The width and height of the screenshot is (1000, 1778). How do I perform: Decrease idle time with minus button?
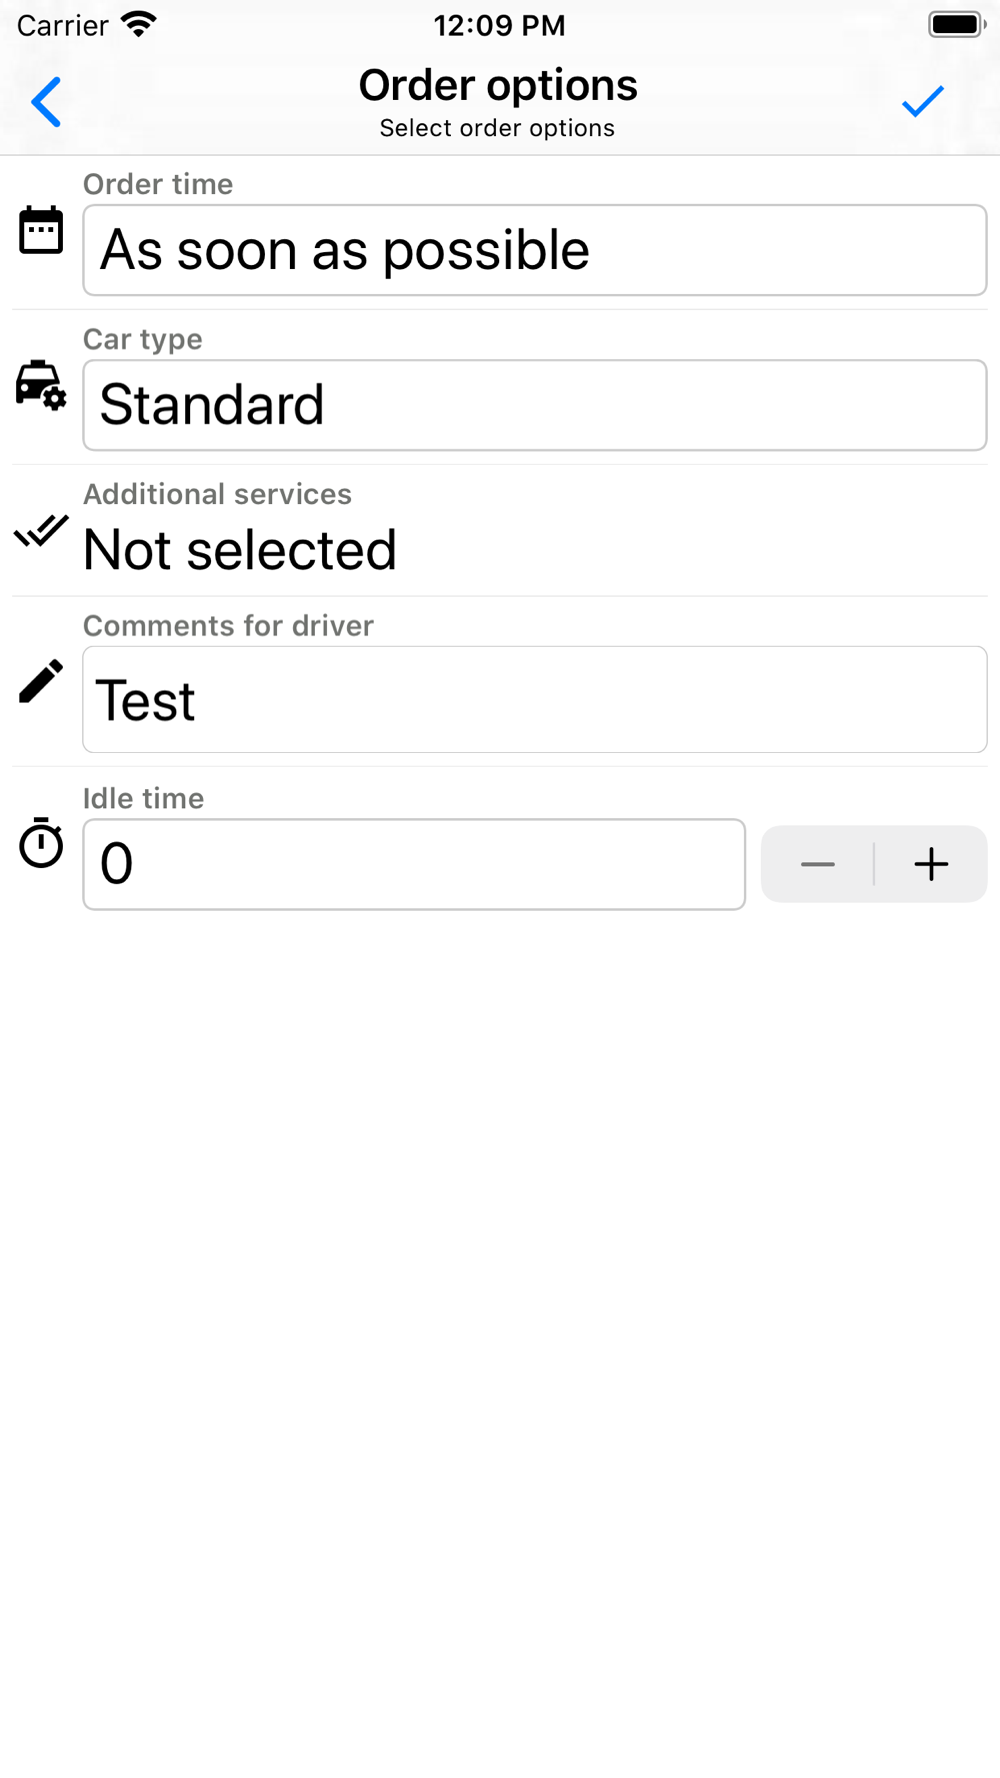coord(818,864)
